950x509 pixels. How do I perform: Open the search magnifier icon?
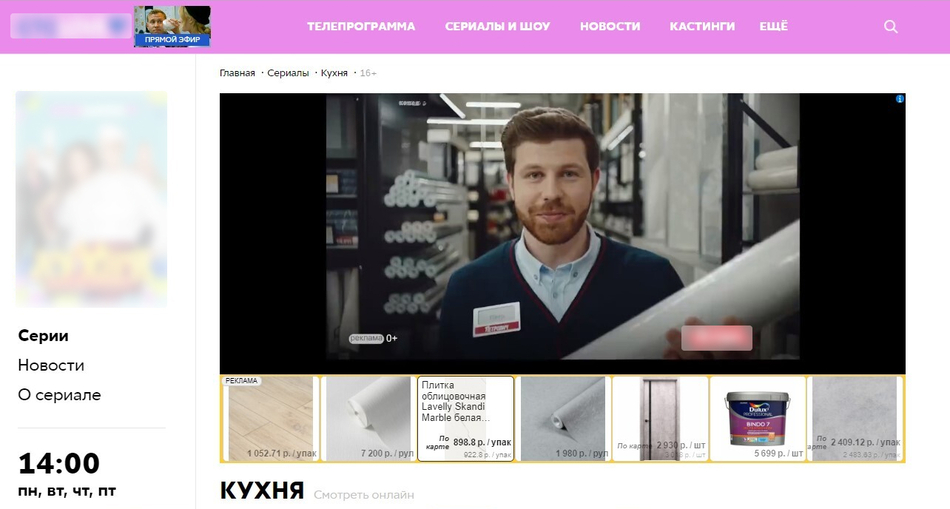[890, 27]
